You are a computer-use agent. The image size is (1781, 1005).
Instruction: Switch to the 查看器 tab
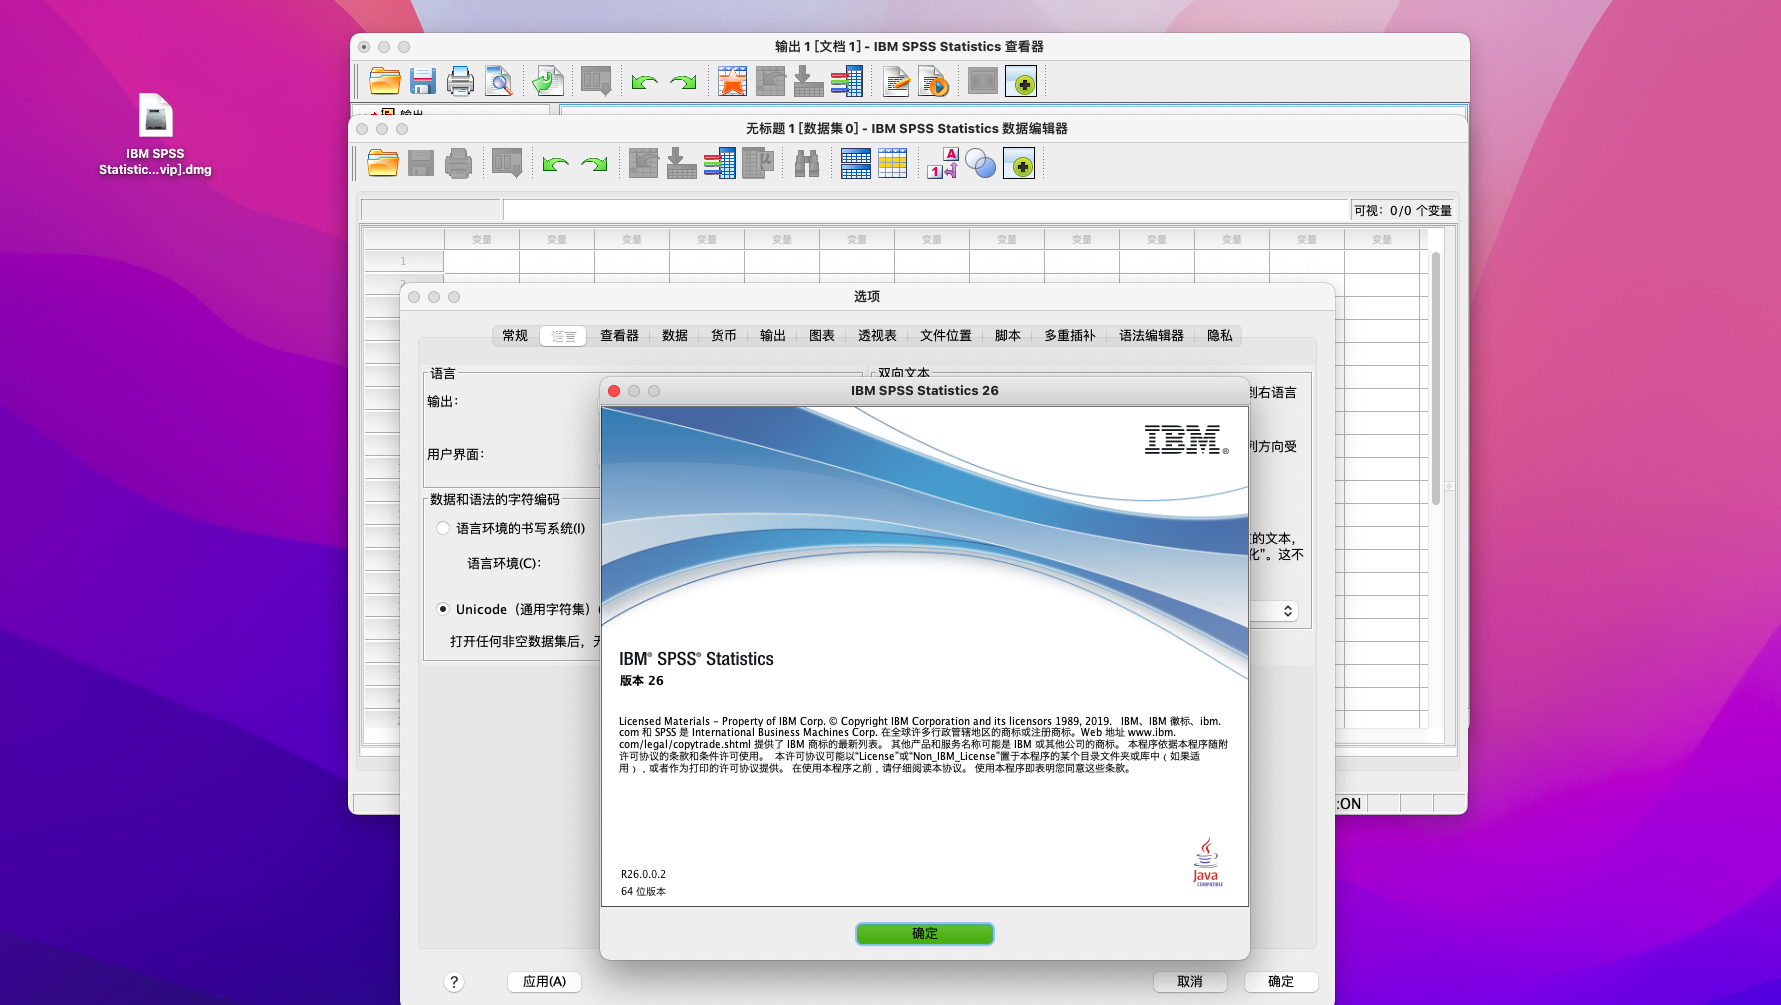point(619,336)
